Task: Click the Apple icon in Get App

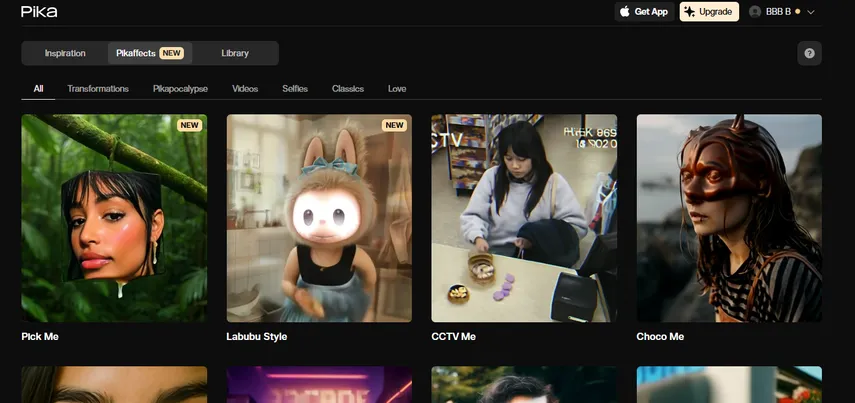Action: coord(625,12)
